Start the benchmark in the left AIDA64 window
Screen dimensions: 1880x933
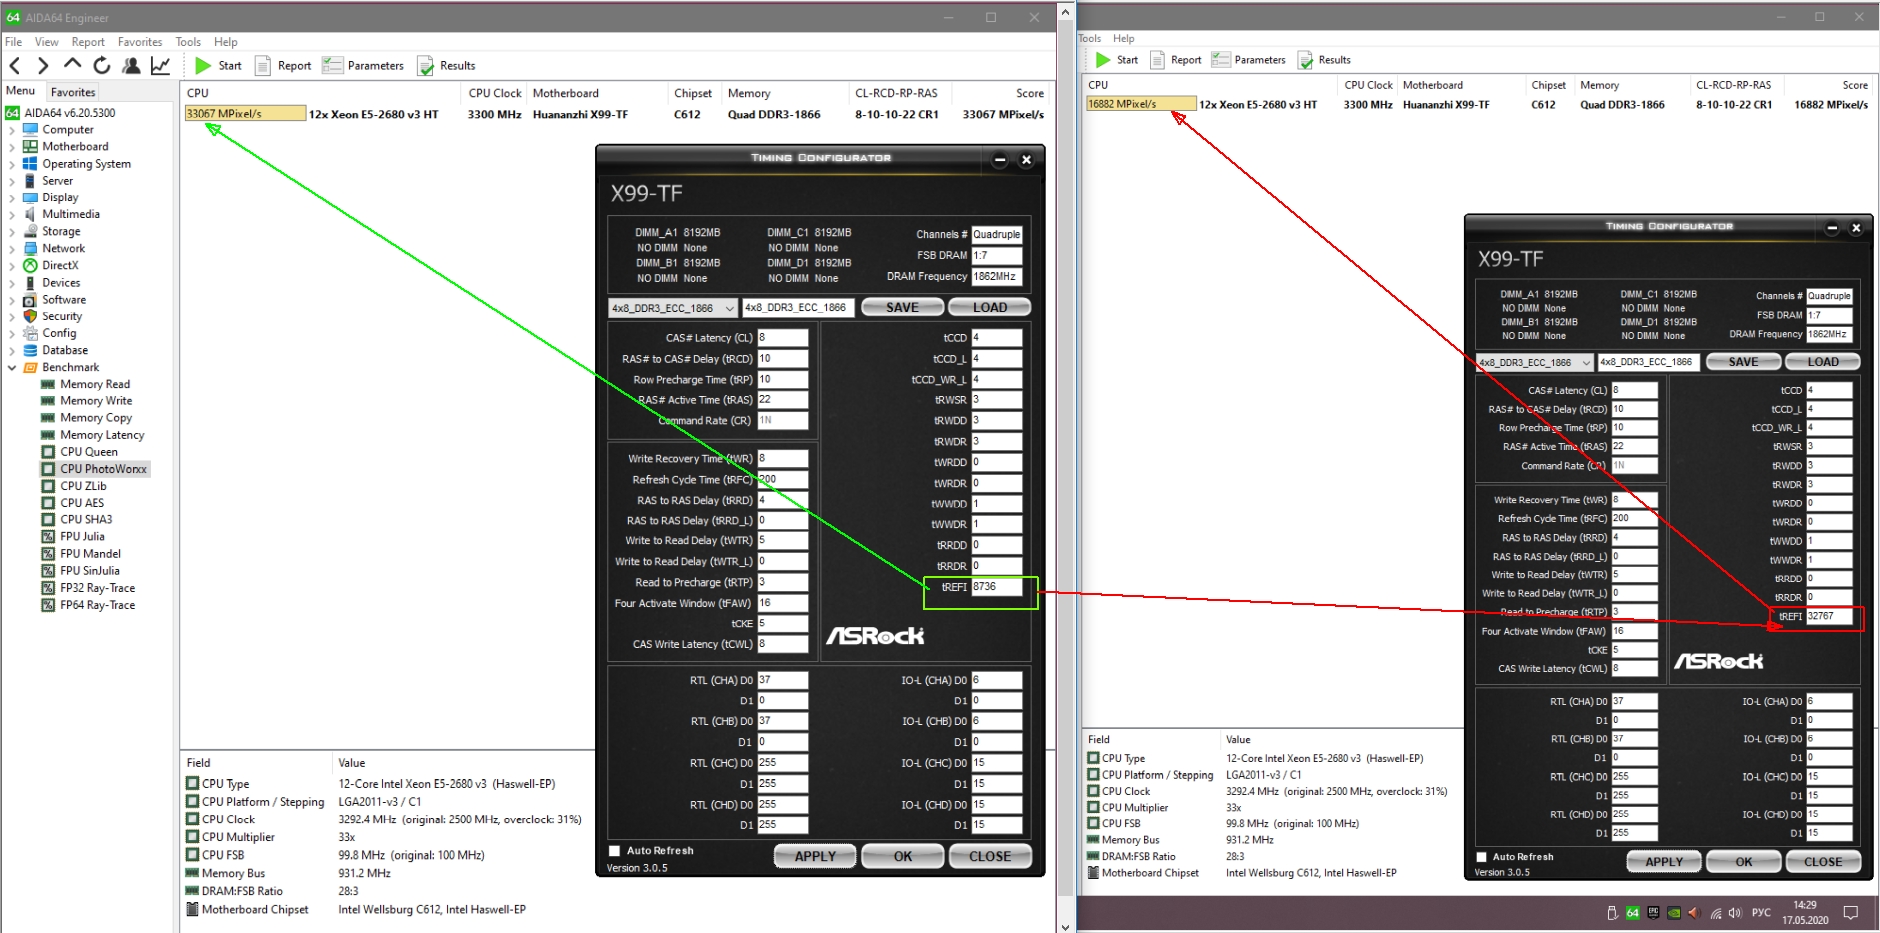(218, 66)
